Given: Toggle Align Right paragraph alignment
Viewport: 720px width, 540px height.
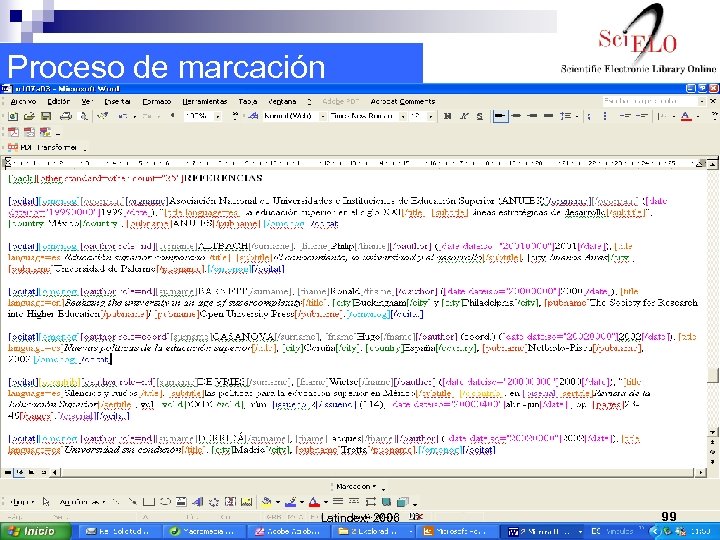Looking at the screenshot, I should click(x=533, y=117).
